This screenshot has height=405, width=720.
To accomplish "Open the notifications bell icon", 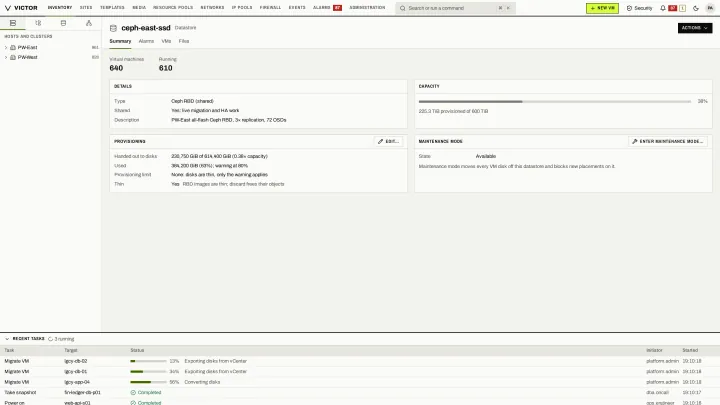I will 663,8.
